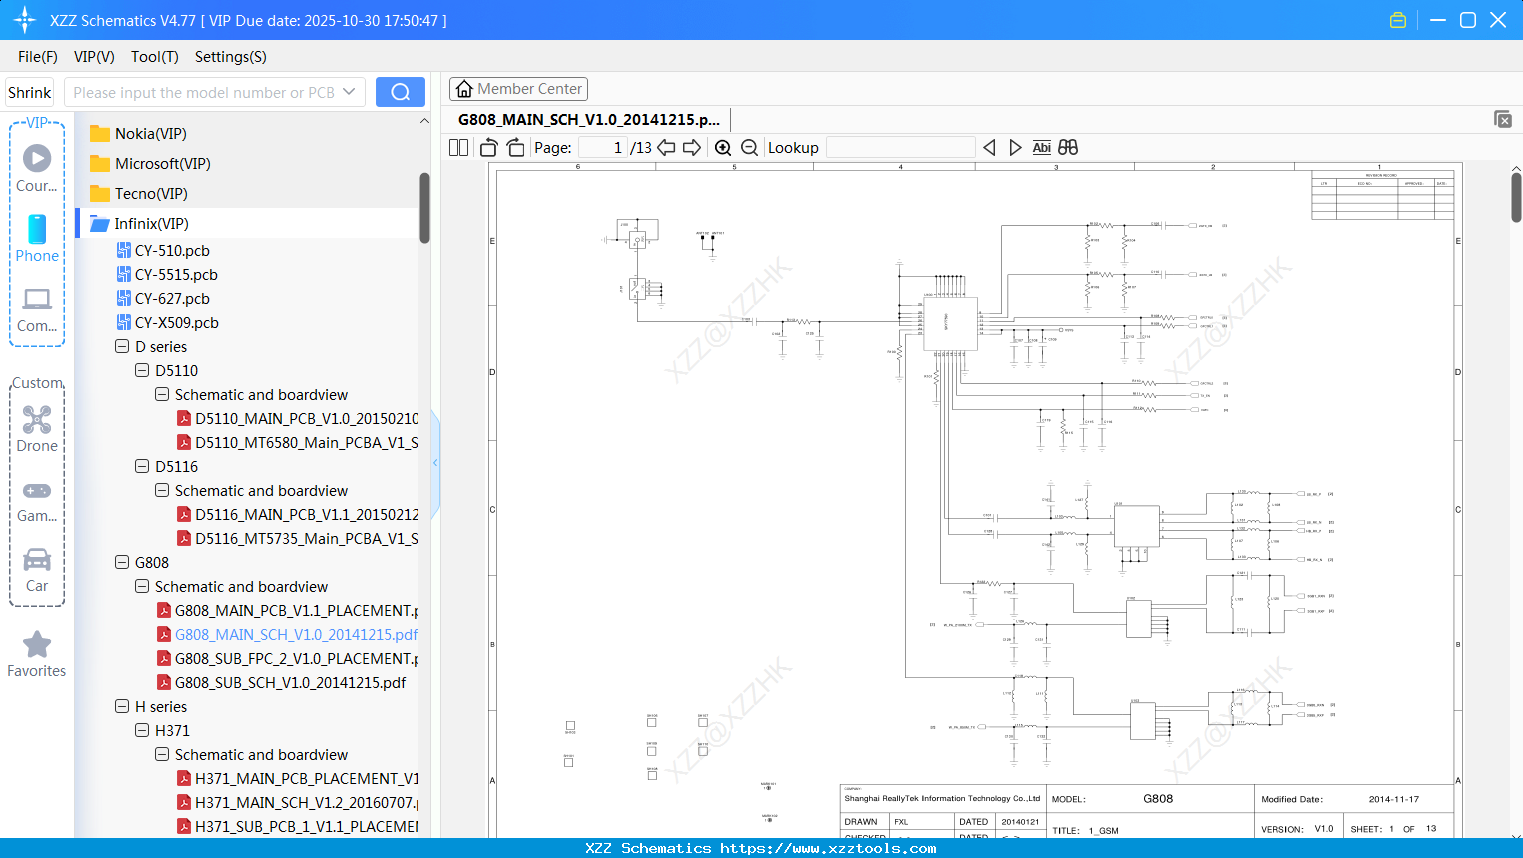Zoom out of the schematic page
This screenshot has width=1523, height=858.
pos(748,147)
